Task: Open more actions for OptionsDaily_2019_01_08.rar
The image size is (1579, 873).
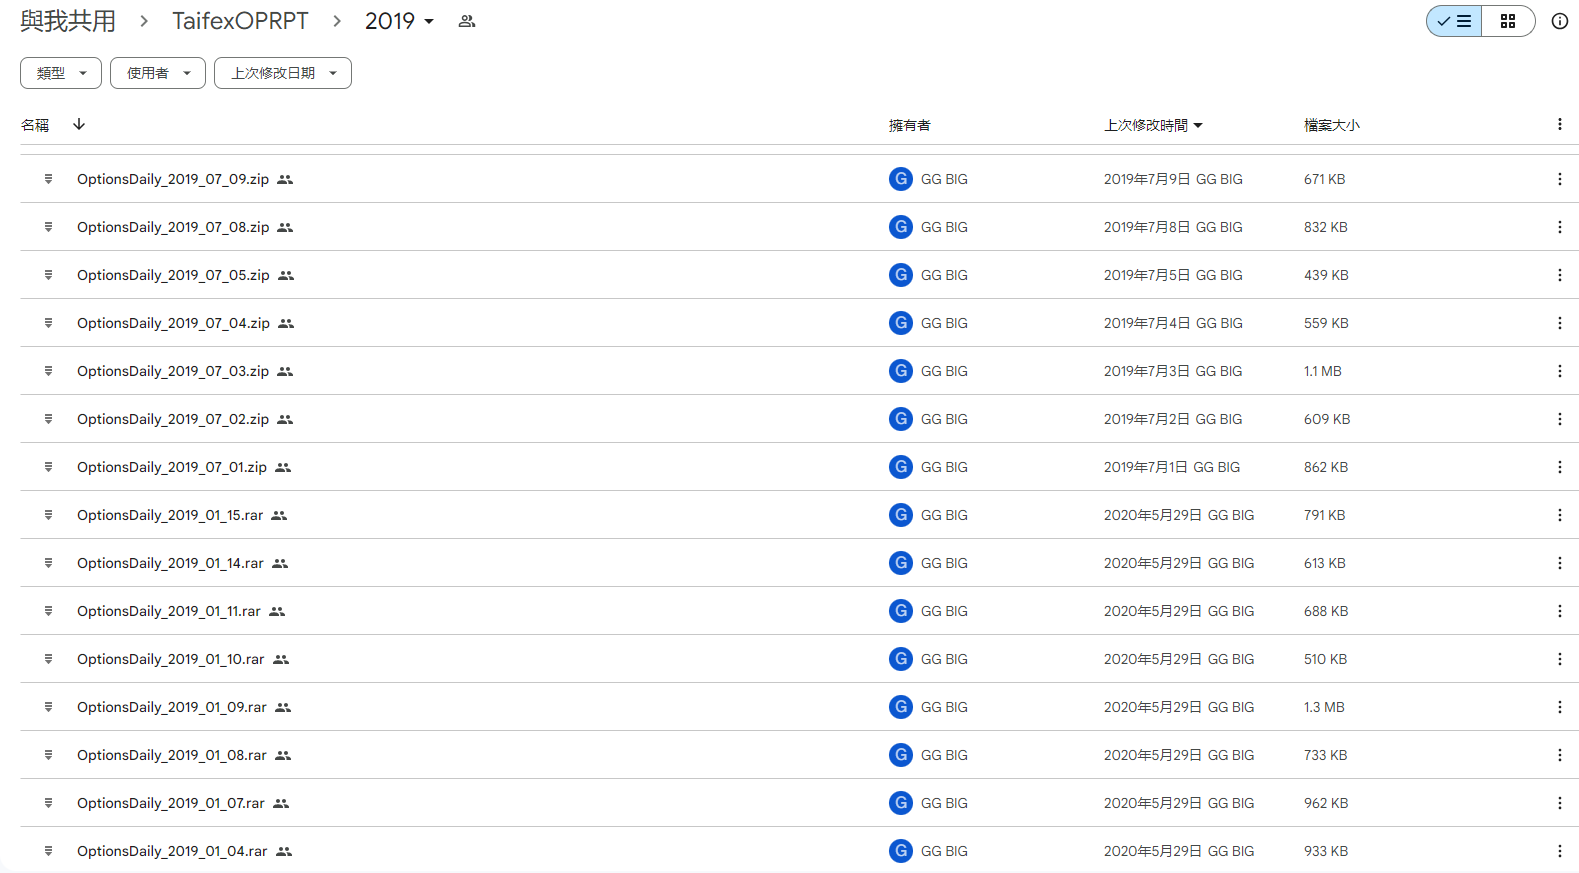Action: pyautogui.click(x=1560, y=755)
